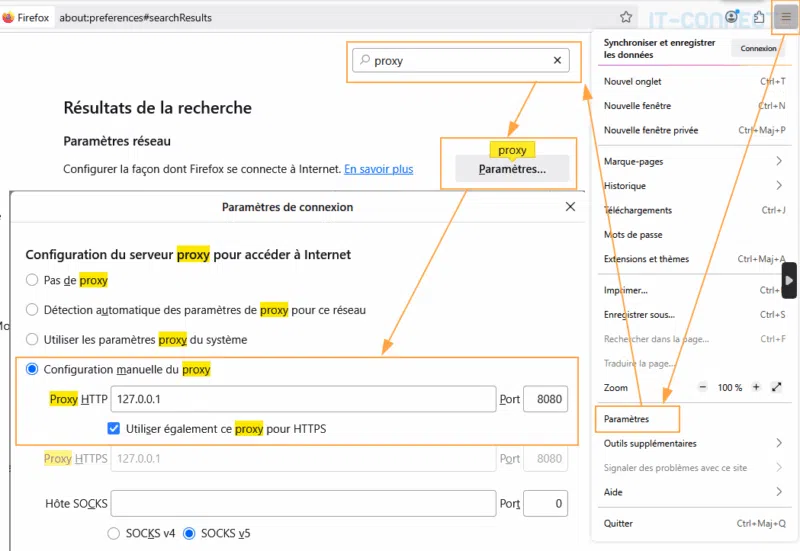The width and height of the screenshot is (800, 551).
Task: Click the Proxy HTTP port field 8080
Action: tap(545, 399)
